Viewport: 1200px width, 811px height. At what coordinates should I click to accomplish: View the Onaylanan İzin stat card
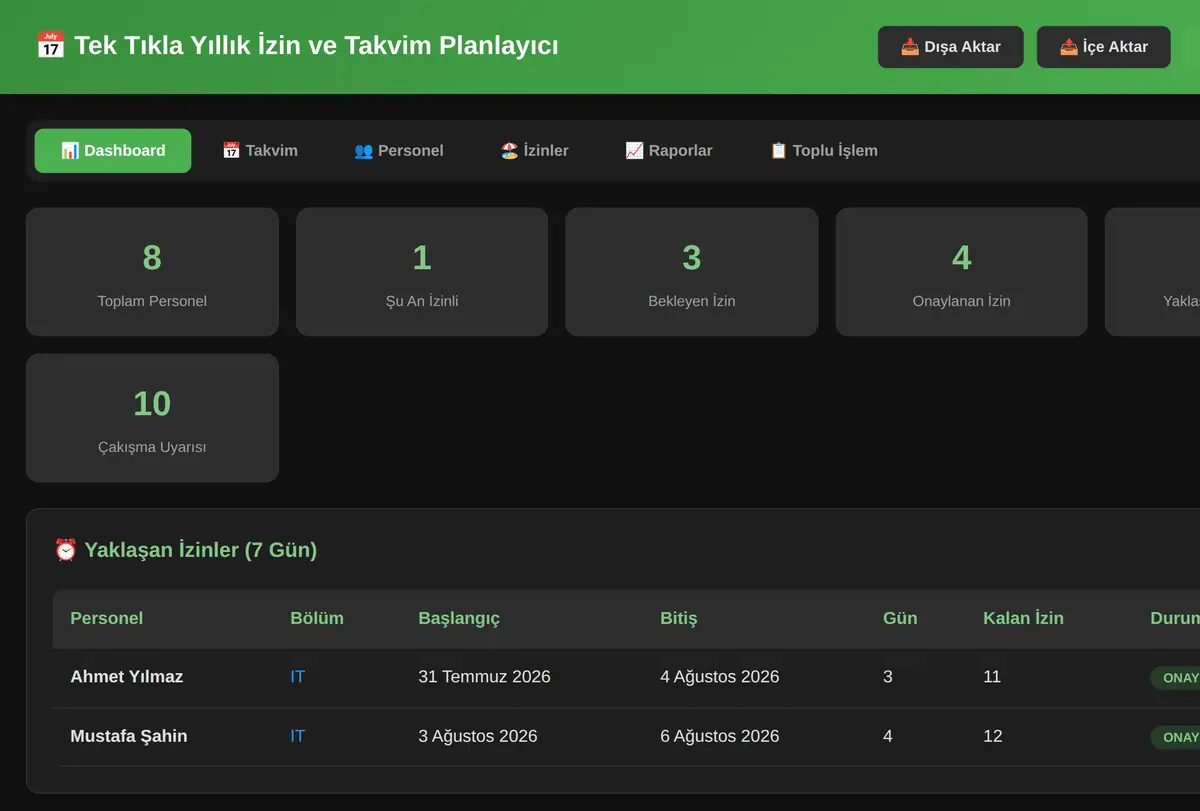[962, 272]
